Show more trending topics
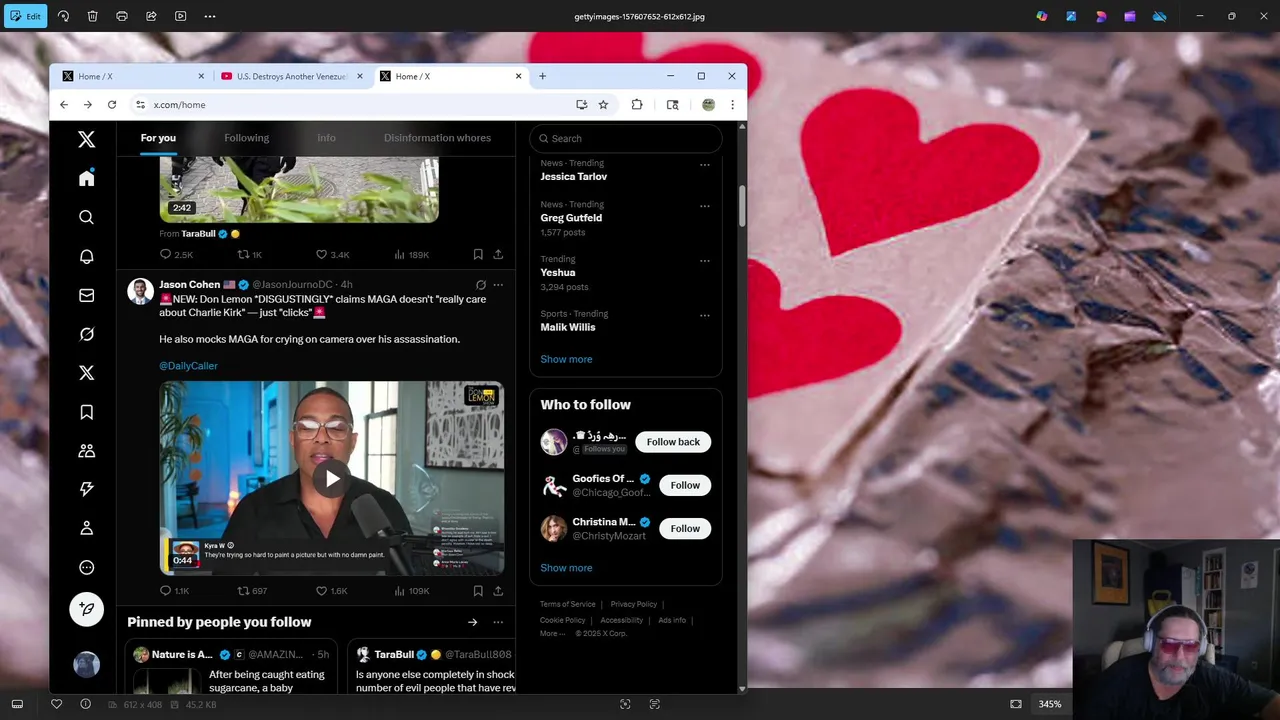 coord(566,359)
